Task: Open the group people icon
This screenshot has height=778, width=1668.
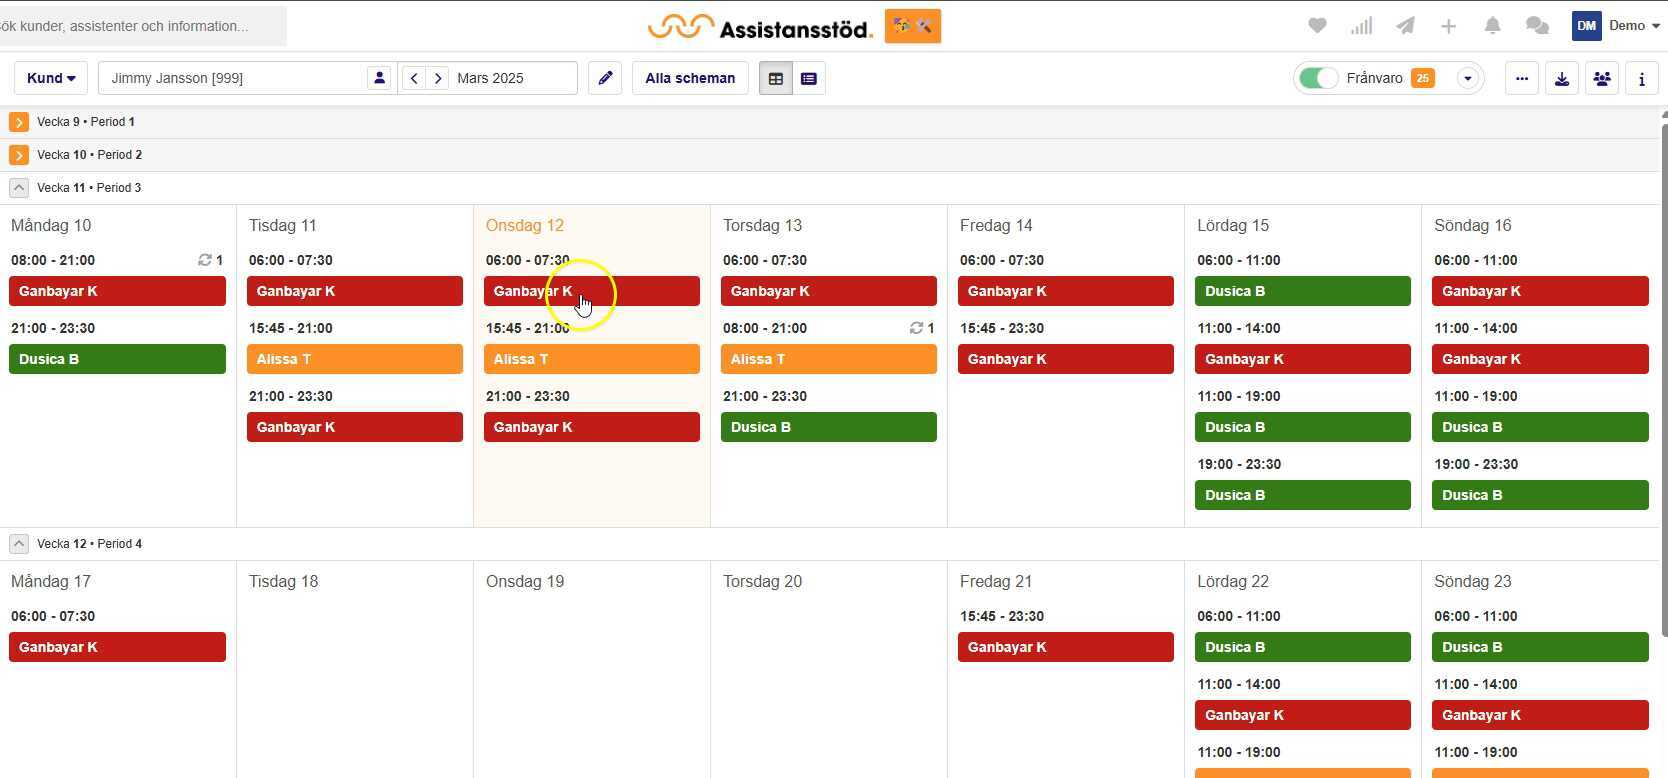Action: 1601,78
